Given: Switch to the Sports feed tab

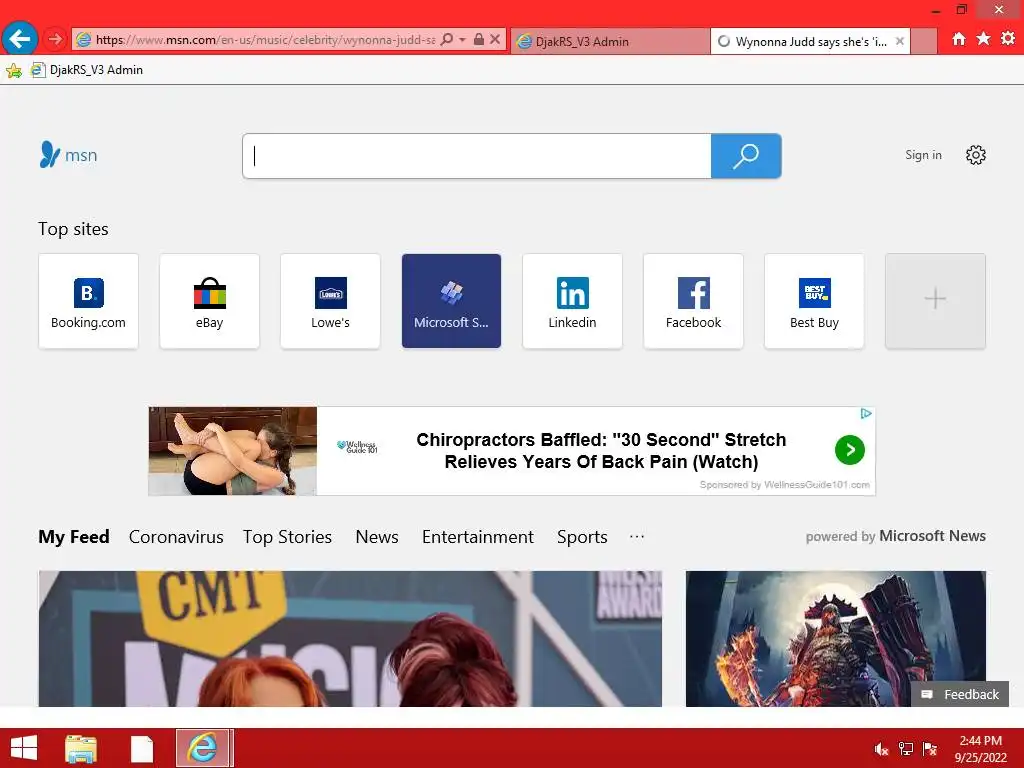Looking at the screenshot, I should point(583,537).
